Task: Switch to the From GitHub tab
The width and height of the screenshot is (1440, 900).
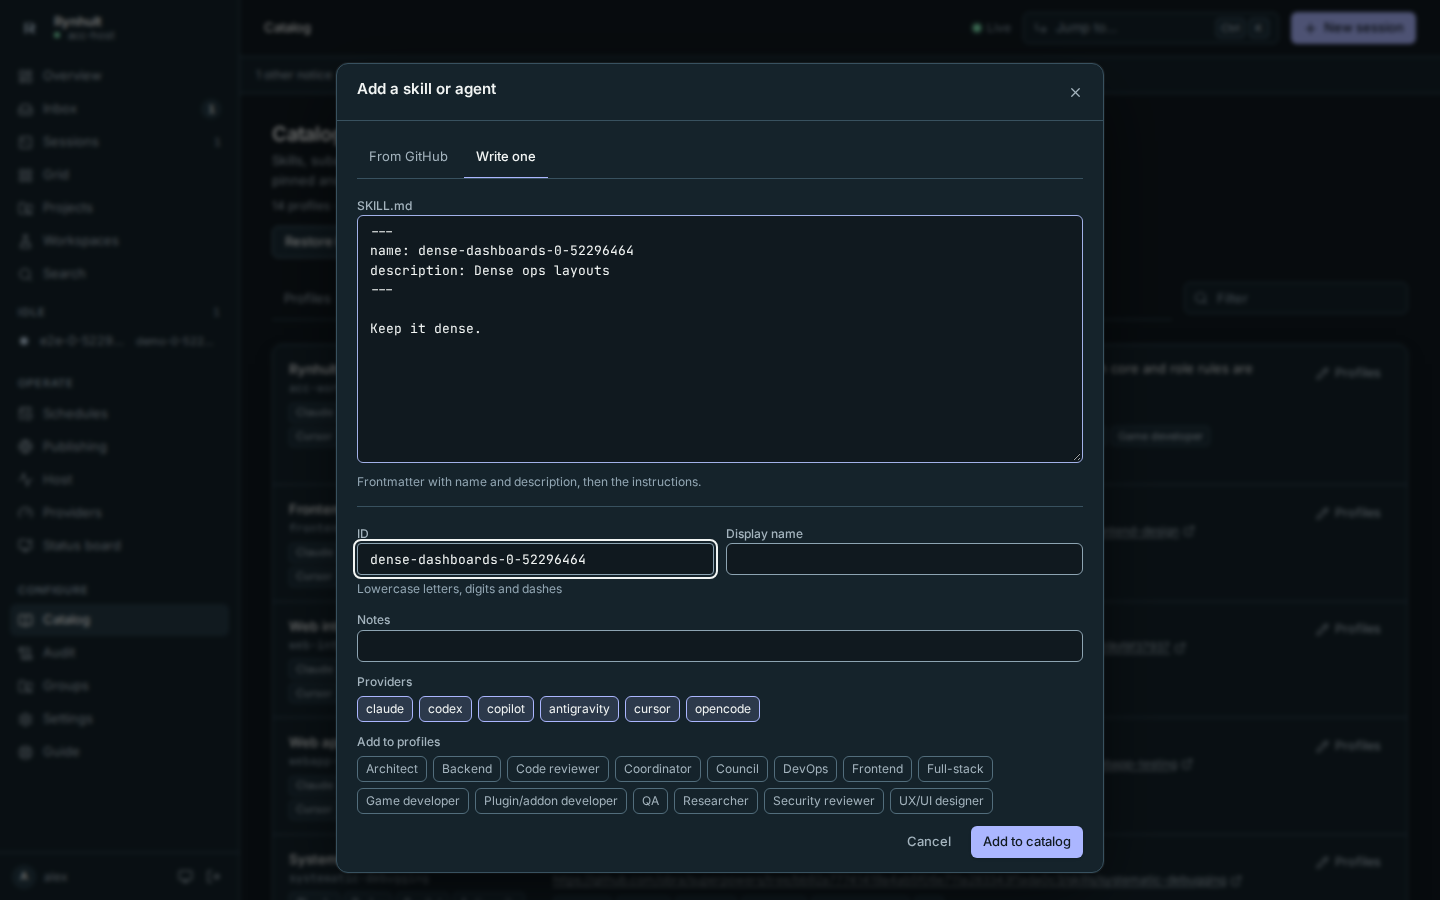Action: (408, 156)
